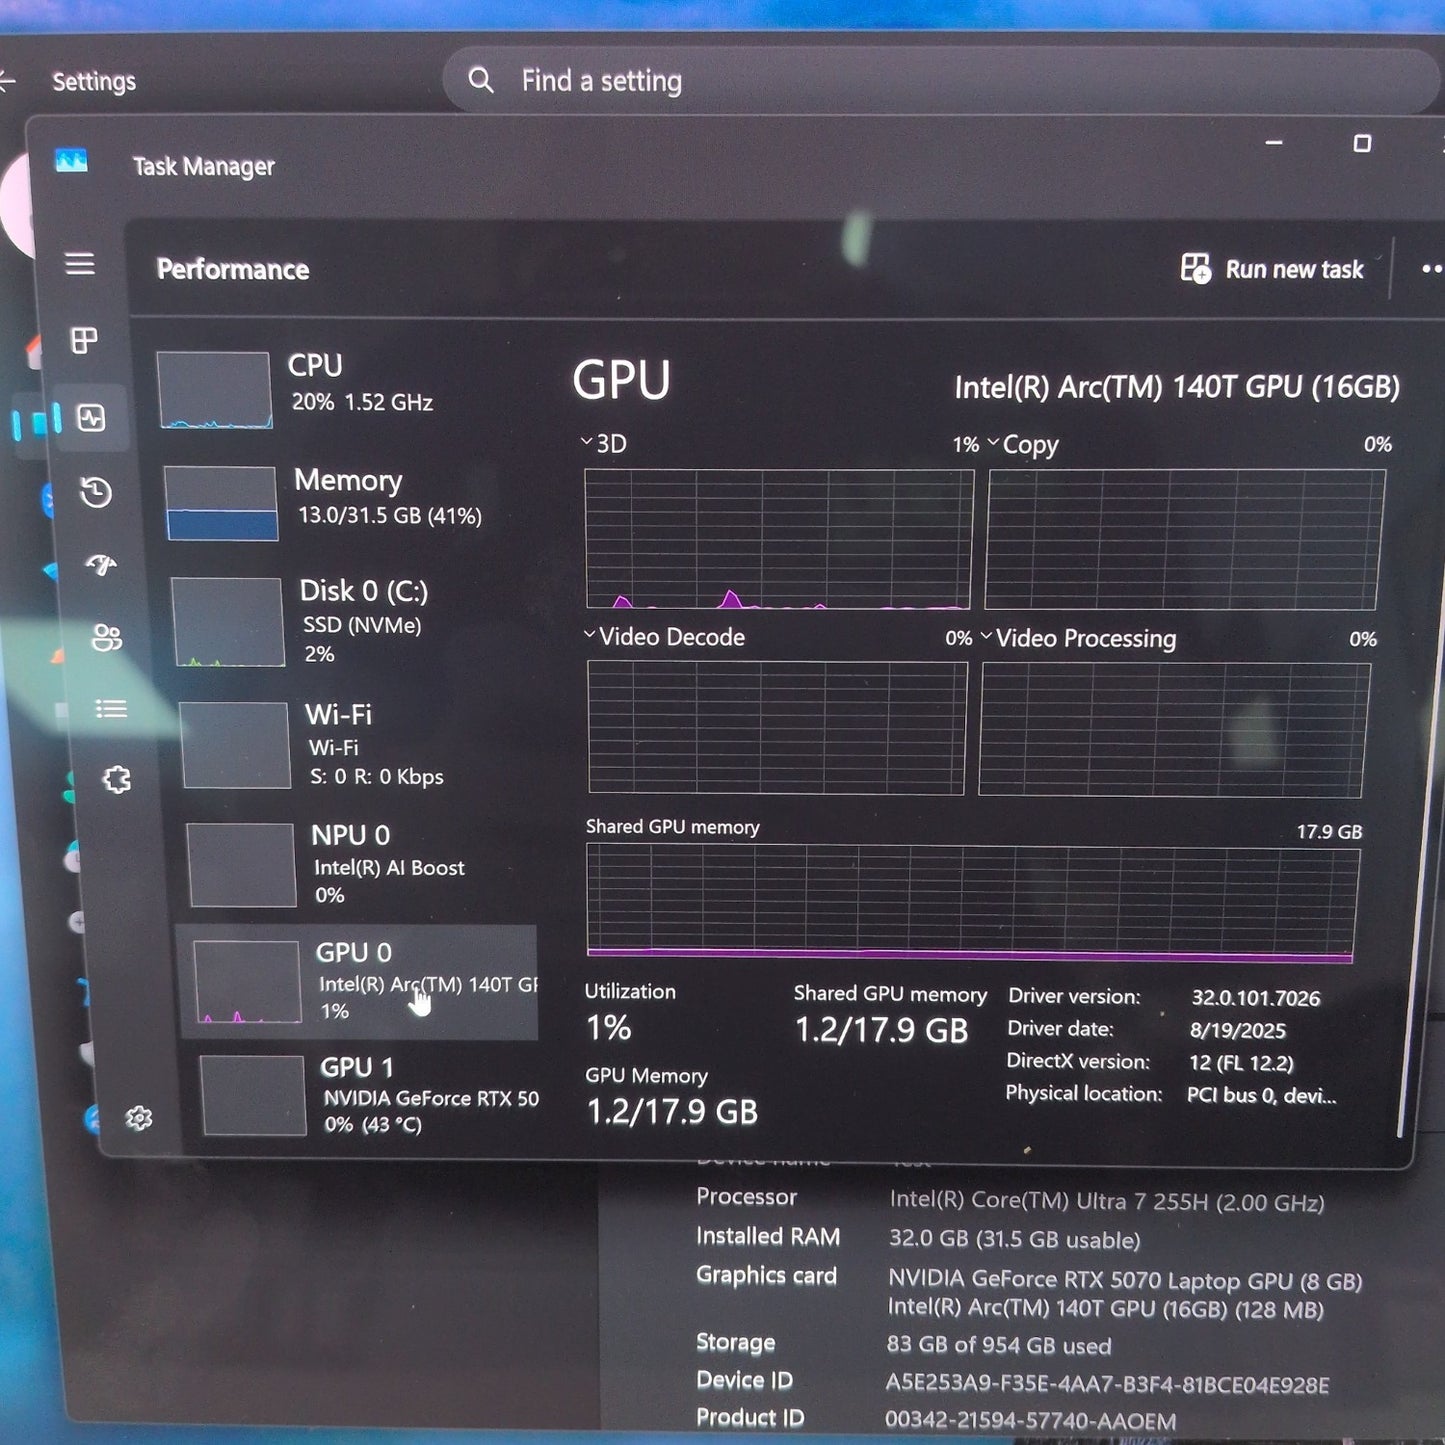1445x1445 pixels.
Task: Click the Shared GPU memory graph
Action: [x=971, y=903]
